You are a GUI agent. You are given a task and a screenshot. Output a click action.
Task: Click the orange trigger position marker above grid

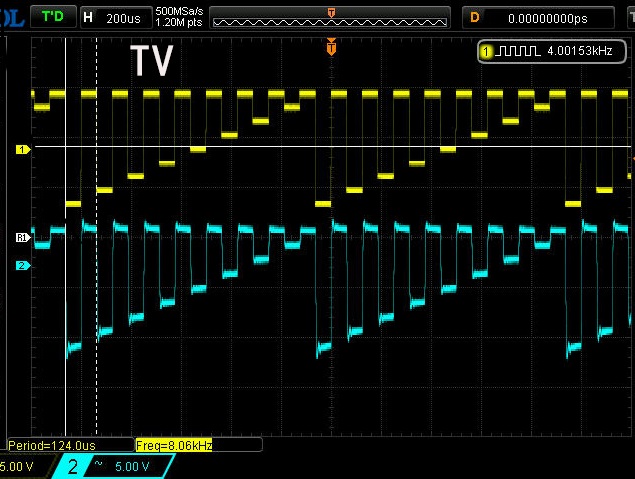tap(332, 46)
